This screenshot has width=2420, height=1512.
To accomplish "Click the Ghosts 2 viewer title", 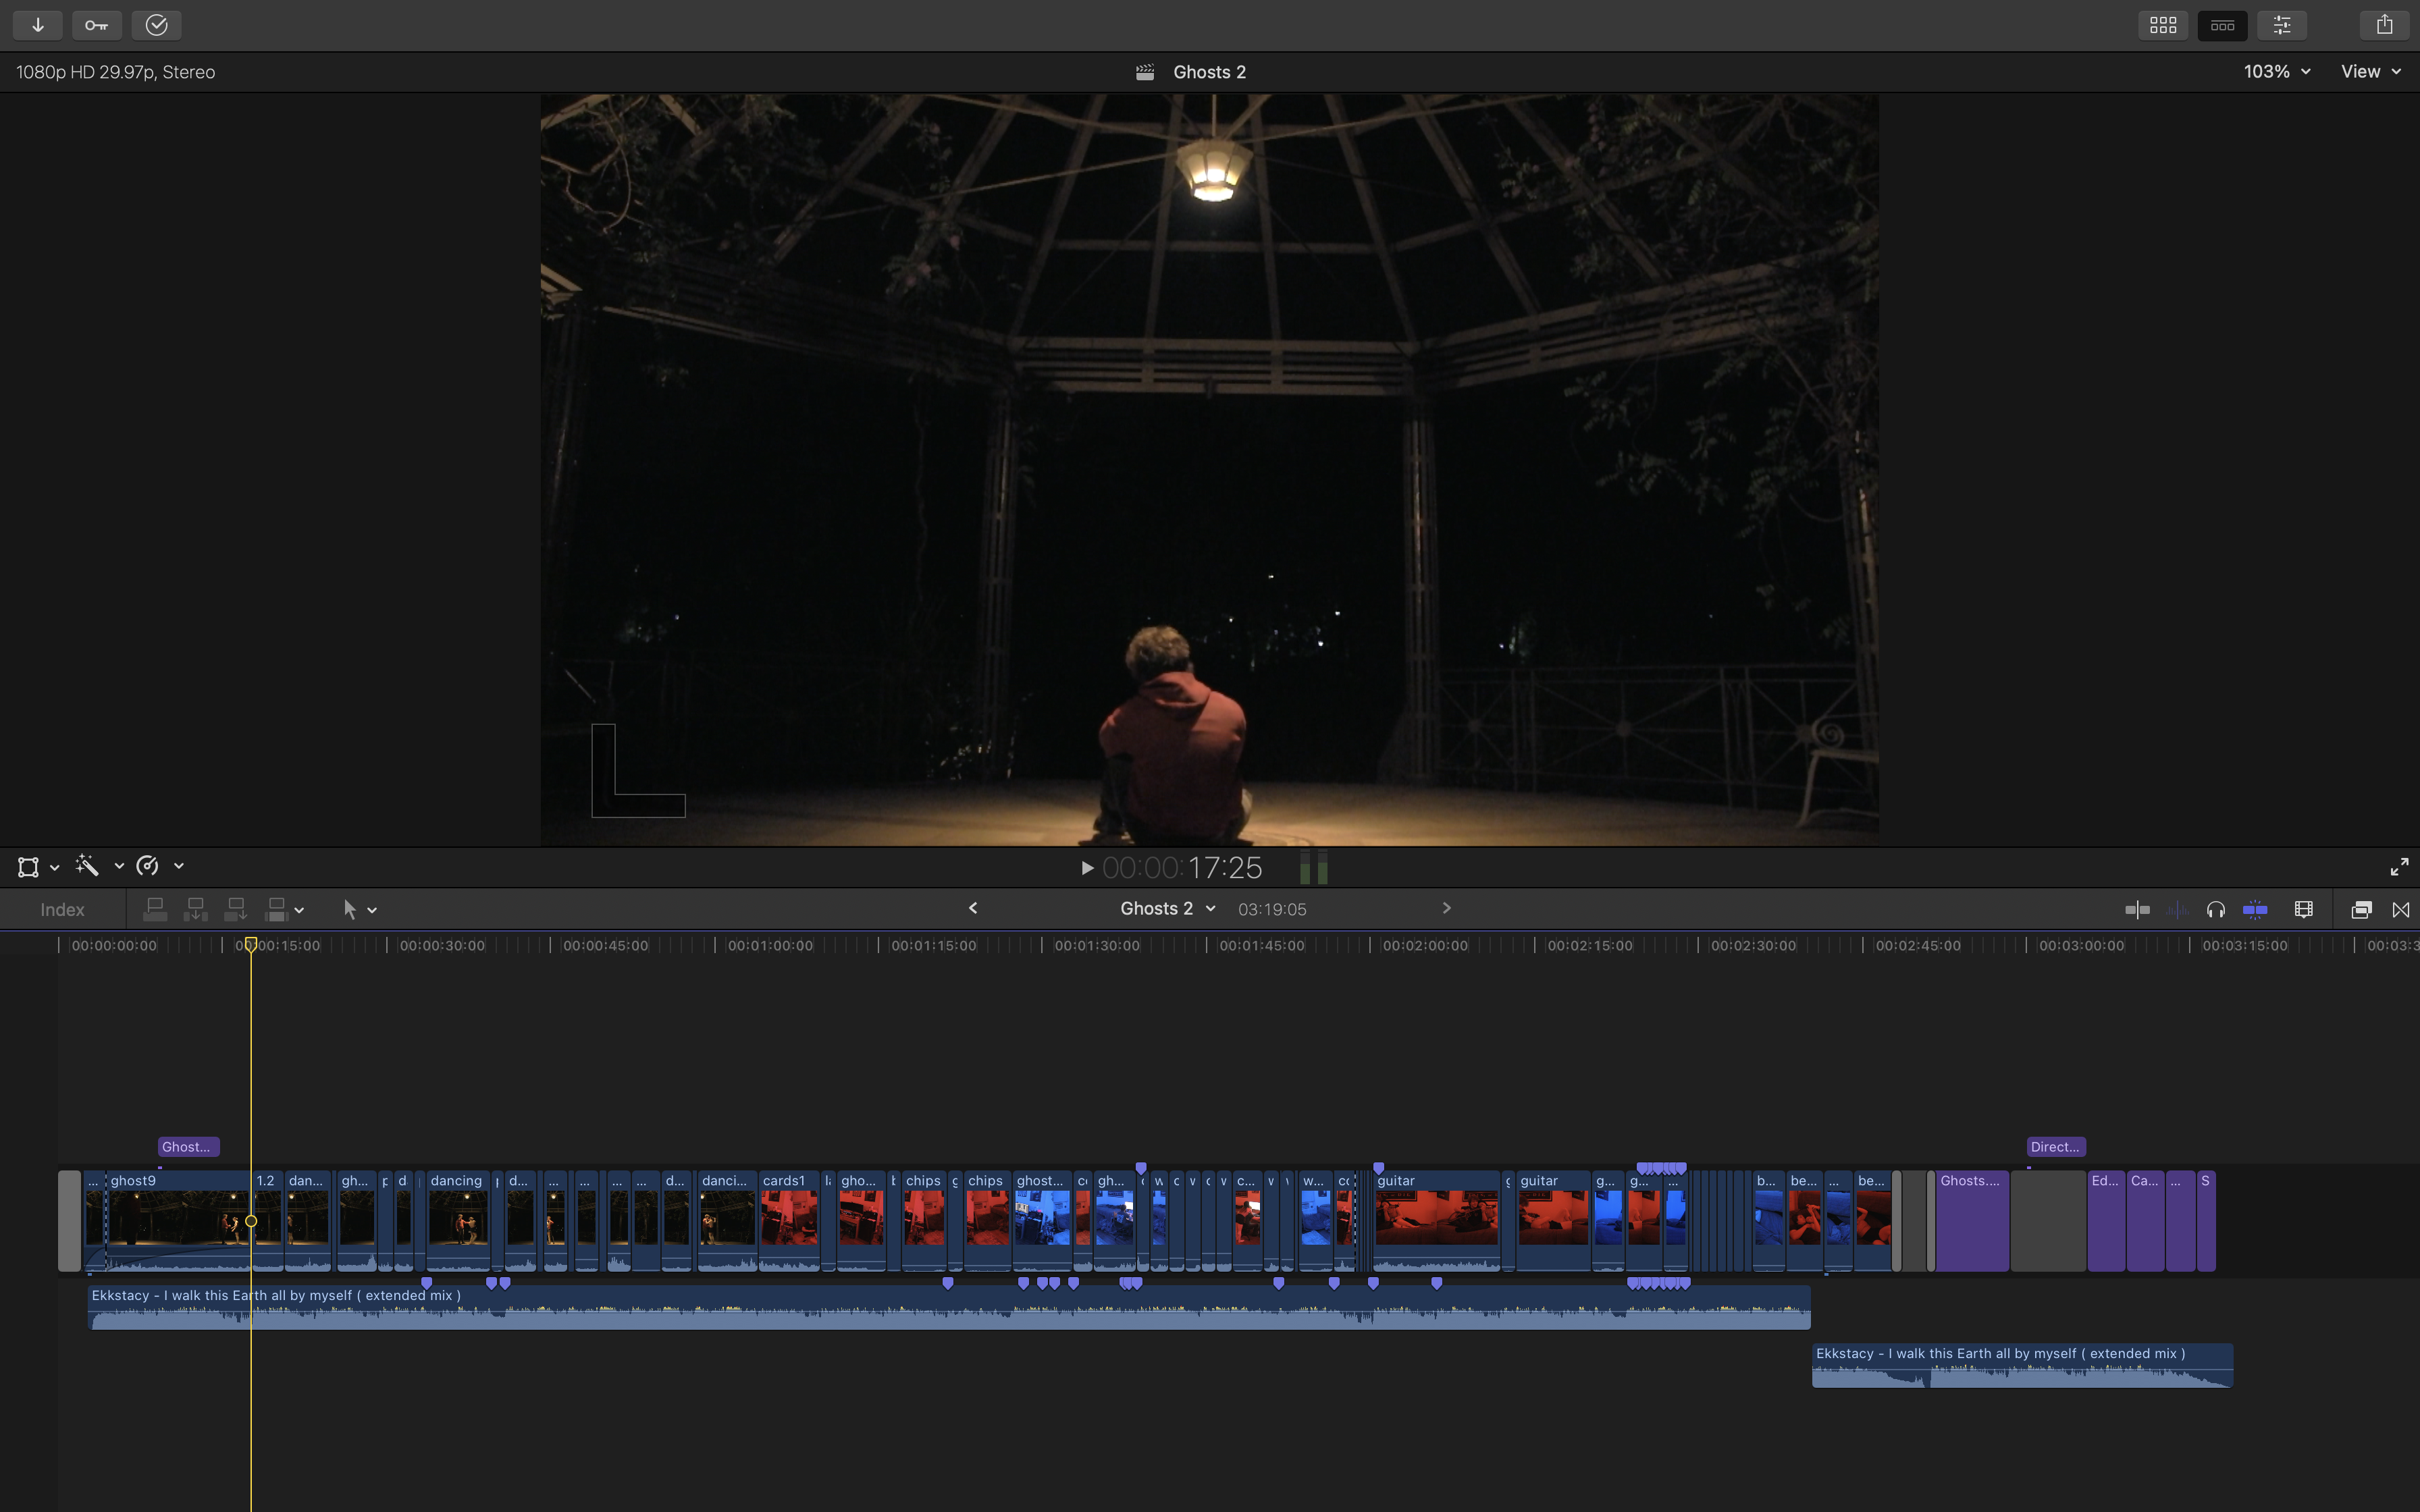I will click(1209, 72).
